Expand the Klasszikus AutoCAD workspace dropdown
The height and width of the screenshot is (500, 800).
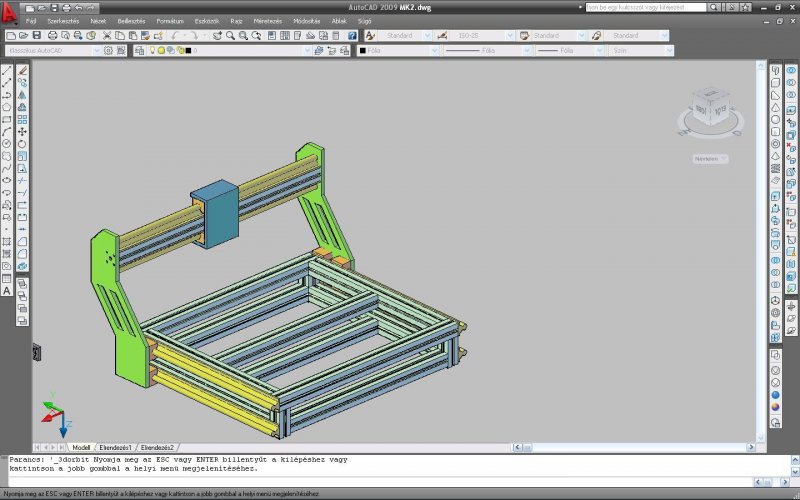click(x=96, y=51)
